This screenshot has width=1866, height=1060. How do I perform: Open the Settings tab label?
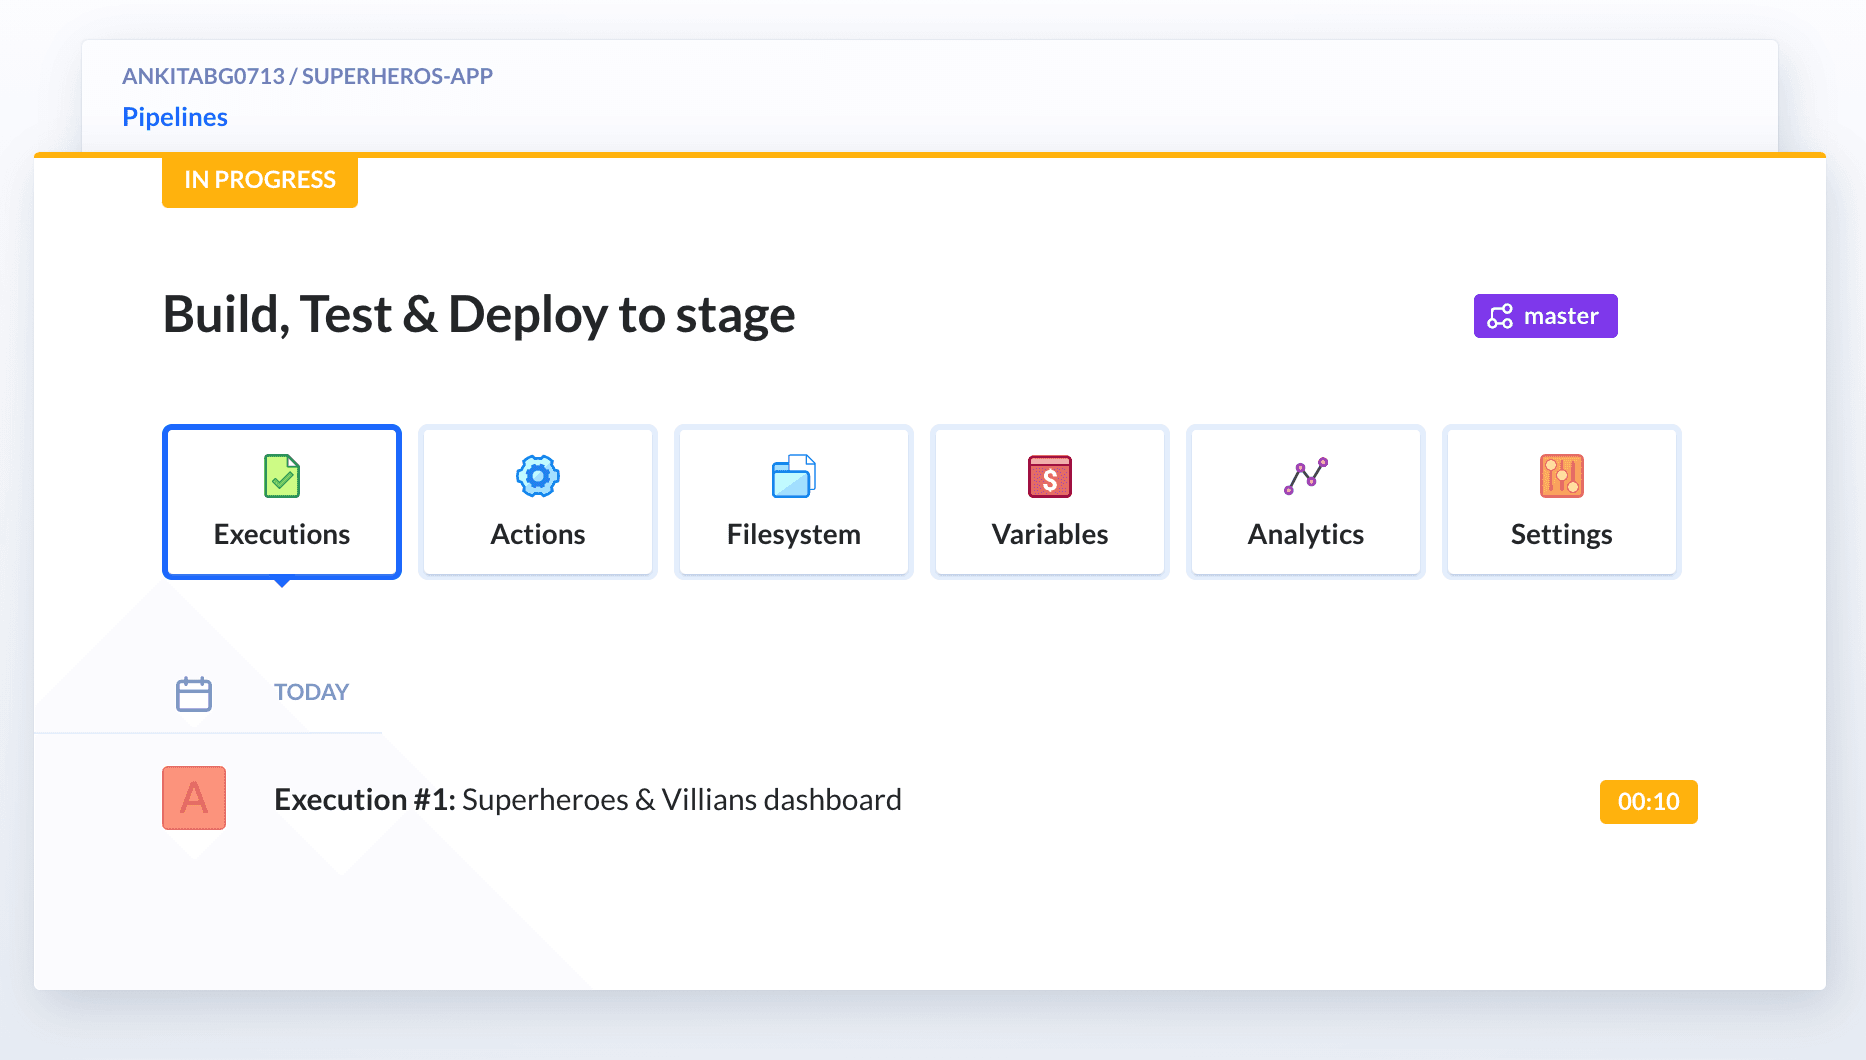(1562, 534)
